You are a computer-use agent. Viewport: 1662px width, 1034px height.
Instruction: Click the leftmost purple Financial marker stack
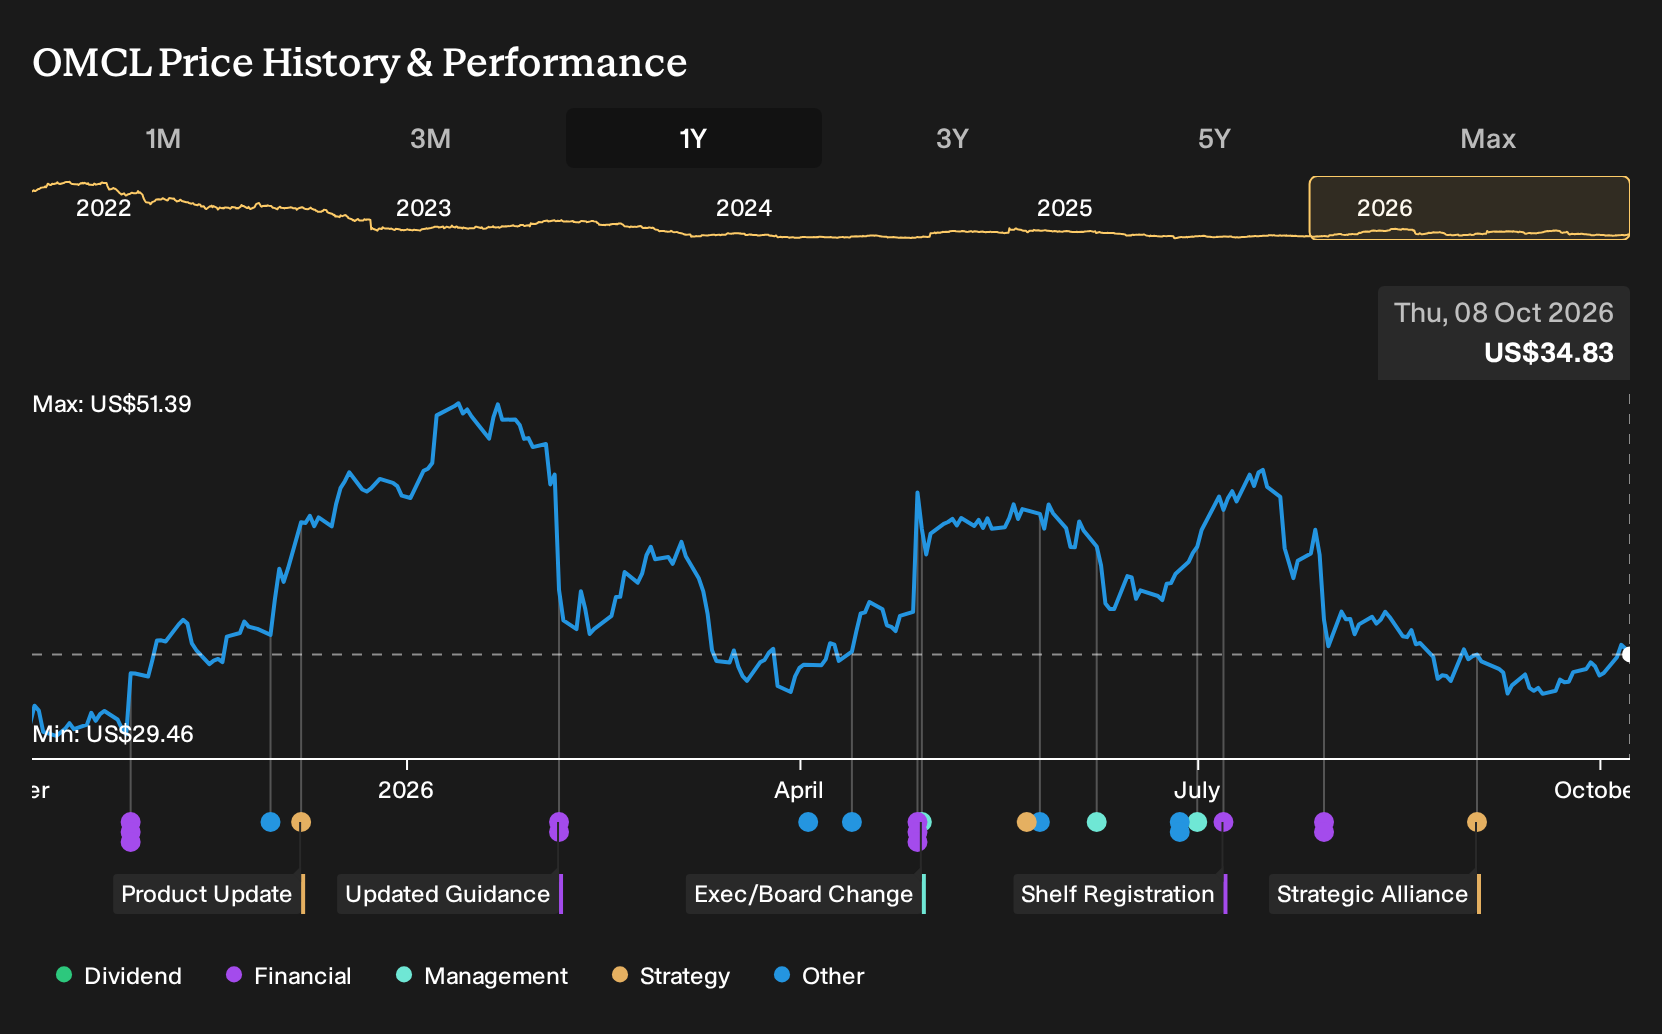coord(130,832)
